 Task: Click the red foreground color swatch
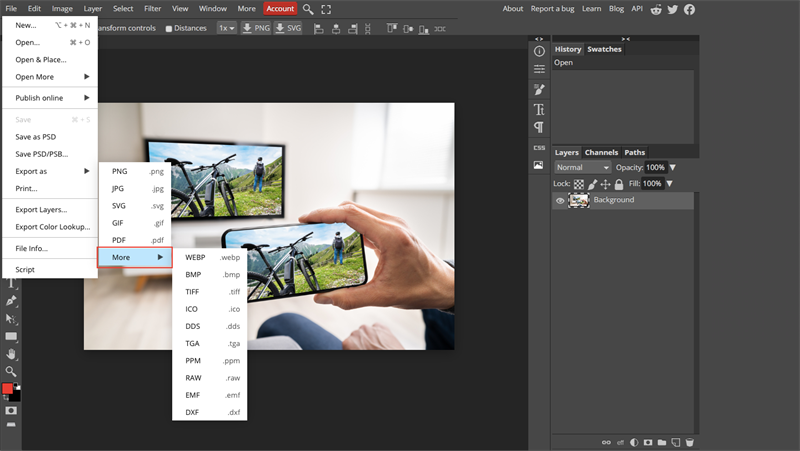7,389
